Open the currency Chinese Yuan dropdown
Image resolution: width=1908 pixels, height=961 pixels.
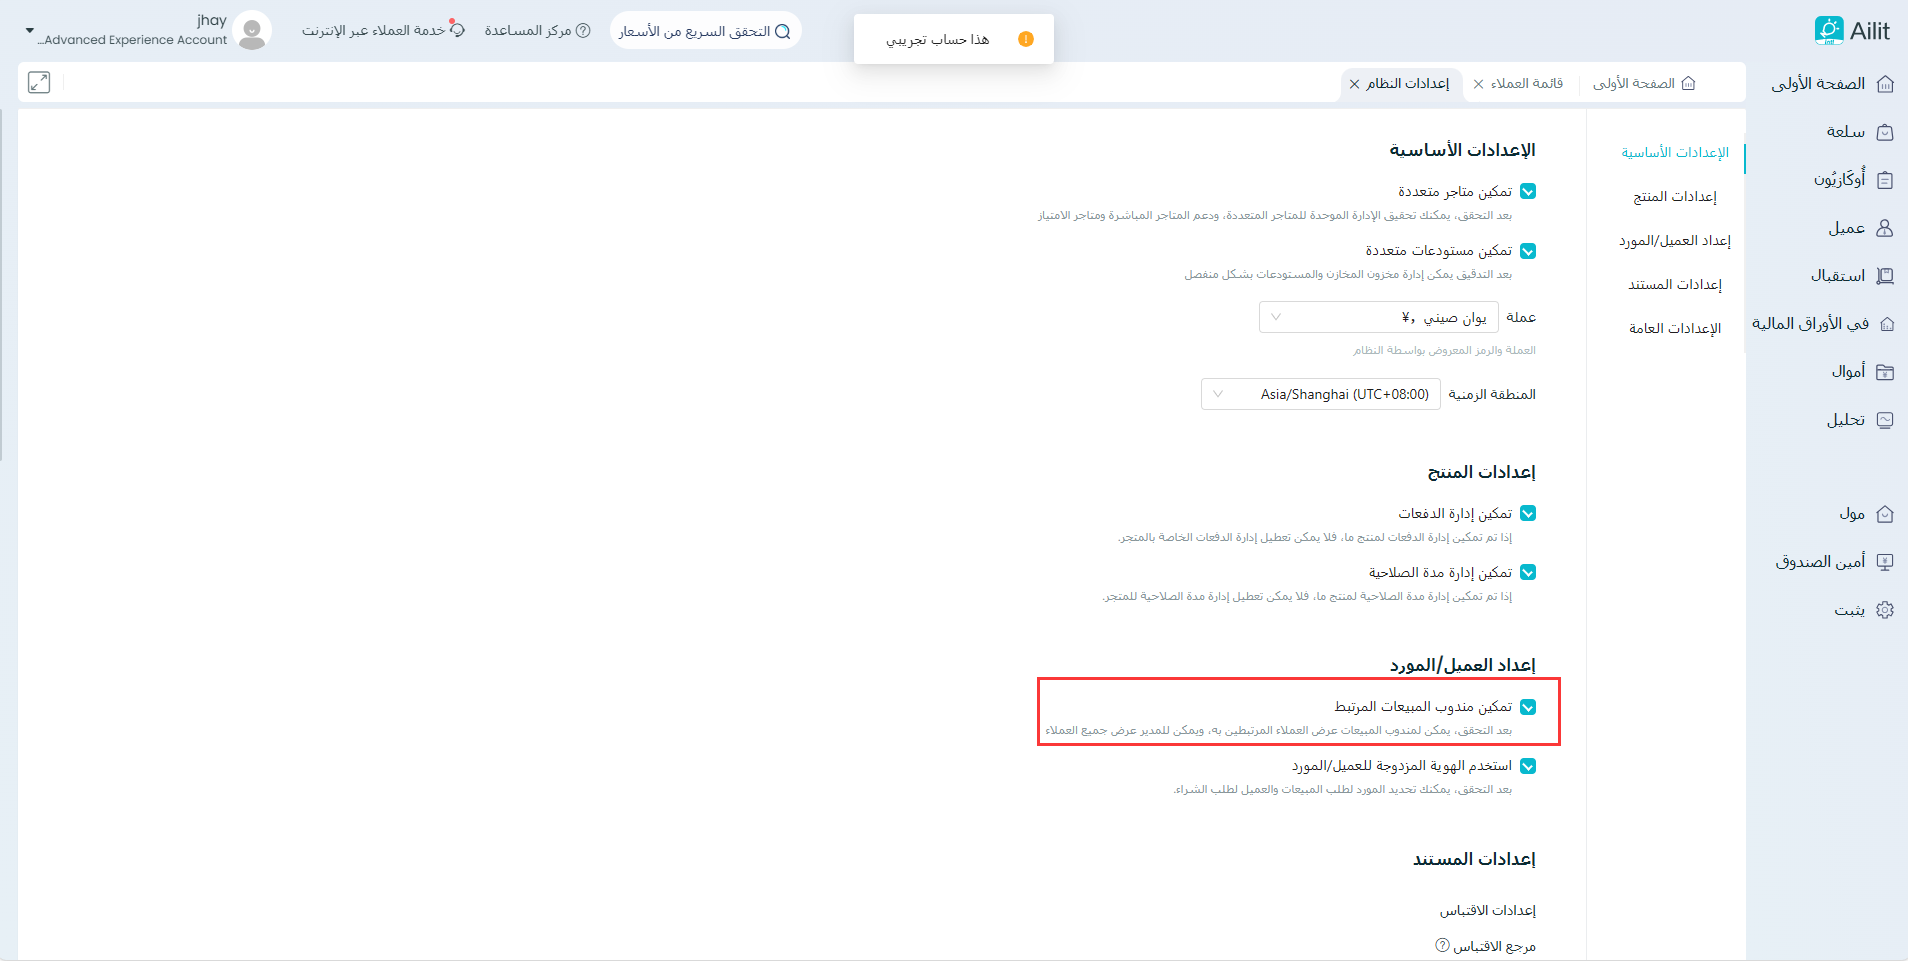[1378, 318]
